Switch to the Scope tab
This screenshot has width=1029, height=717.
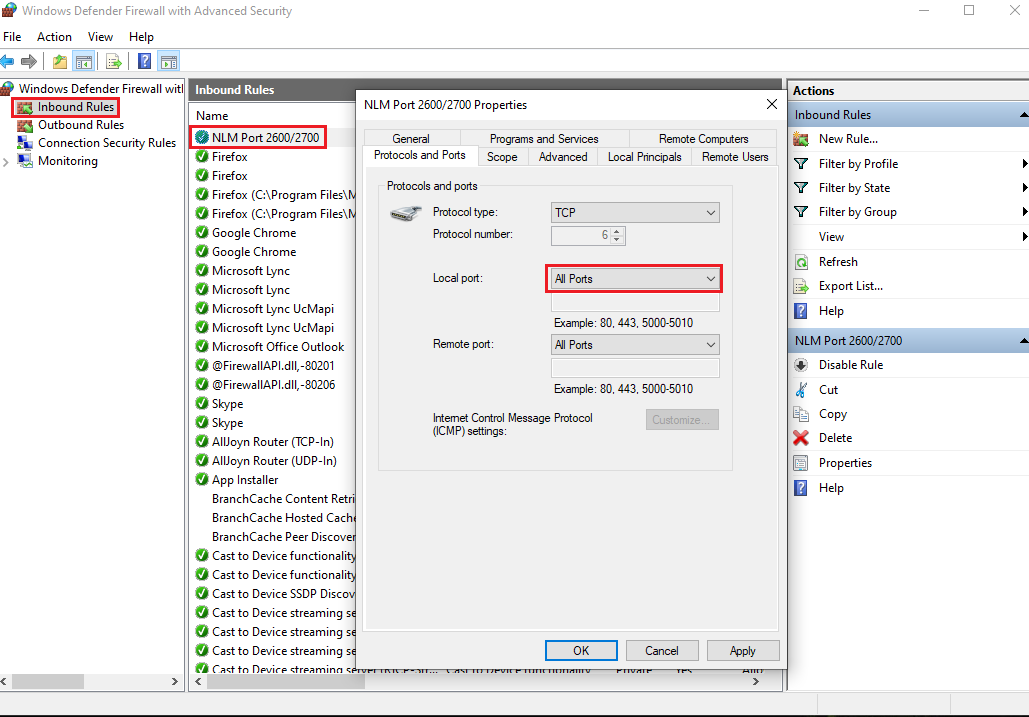502,157
